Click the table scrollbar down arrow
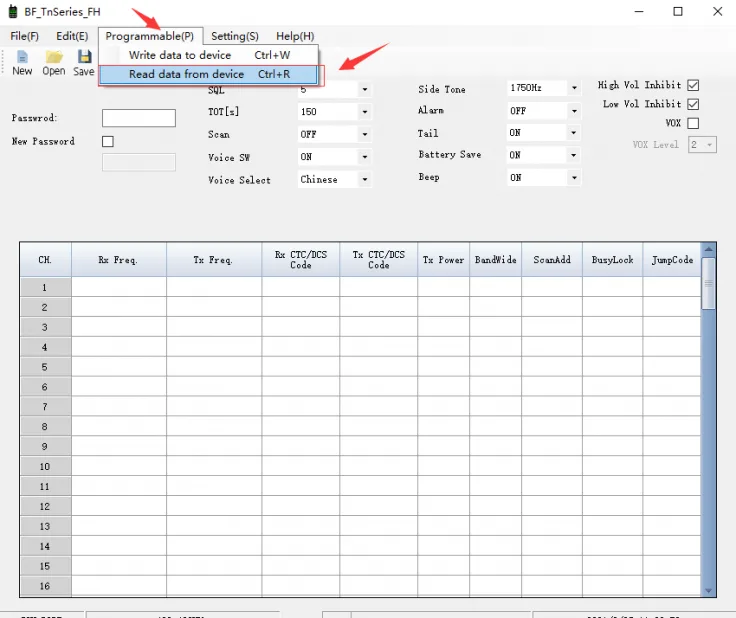The height and width of the screenshot is (618, 736). click(709, 590)
